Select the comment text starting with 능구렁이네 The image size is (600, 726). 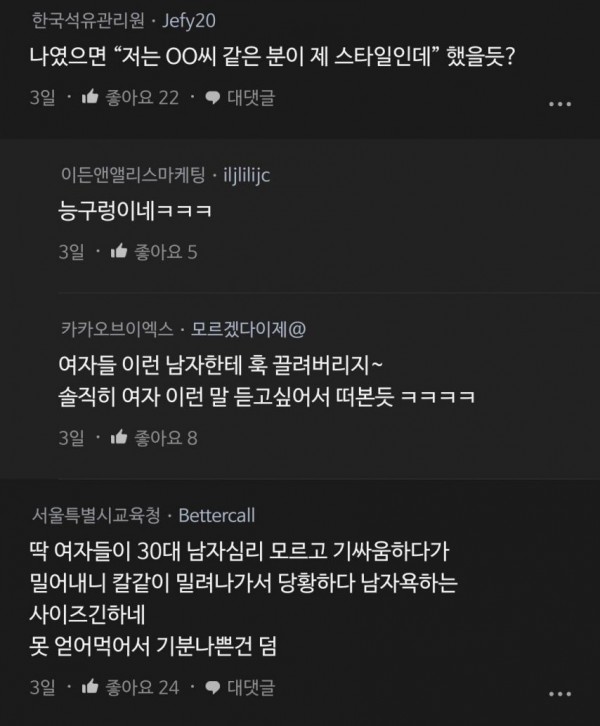[135, 211]
